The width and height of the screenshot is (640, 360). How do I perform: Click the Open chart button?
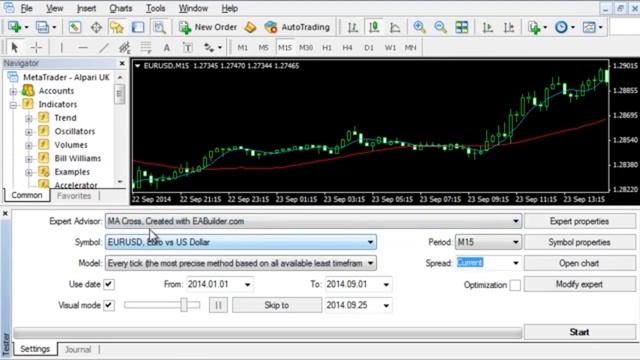(579, 263)
